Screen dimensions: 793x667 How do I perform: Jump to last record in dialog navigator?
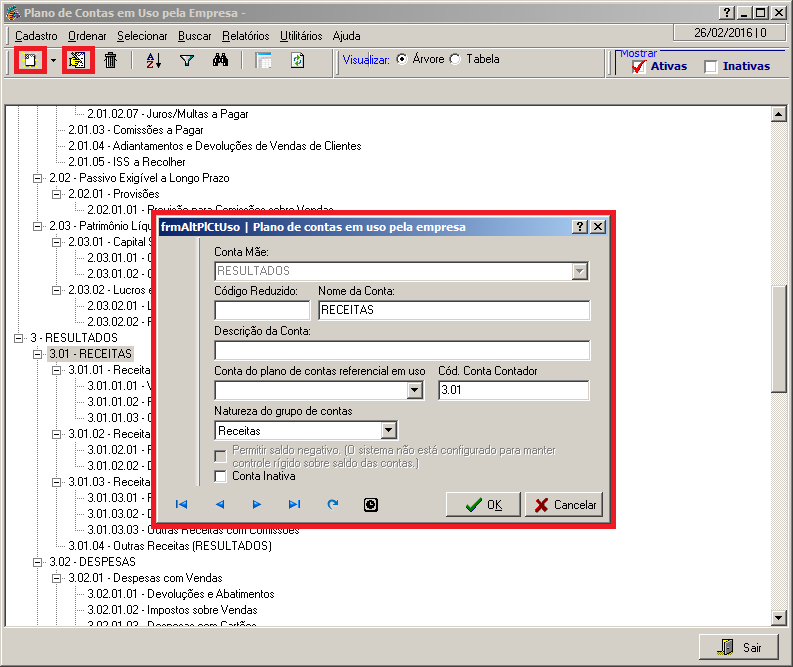pyautogui.click(x=294, y=505)
